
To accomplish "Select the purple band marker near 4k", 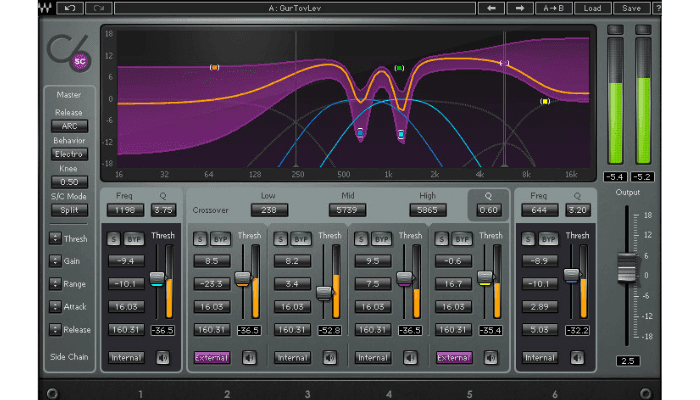I will pos(504,63).
